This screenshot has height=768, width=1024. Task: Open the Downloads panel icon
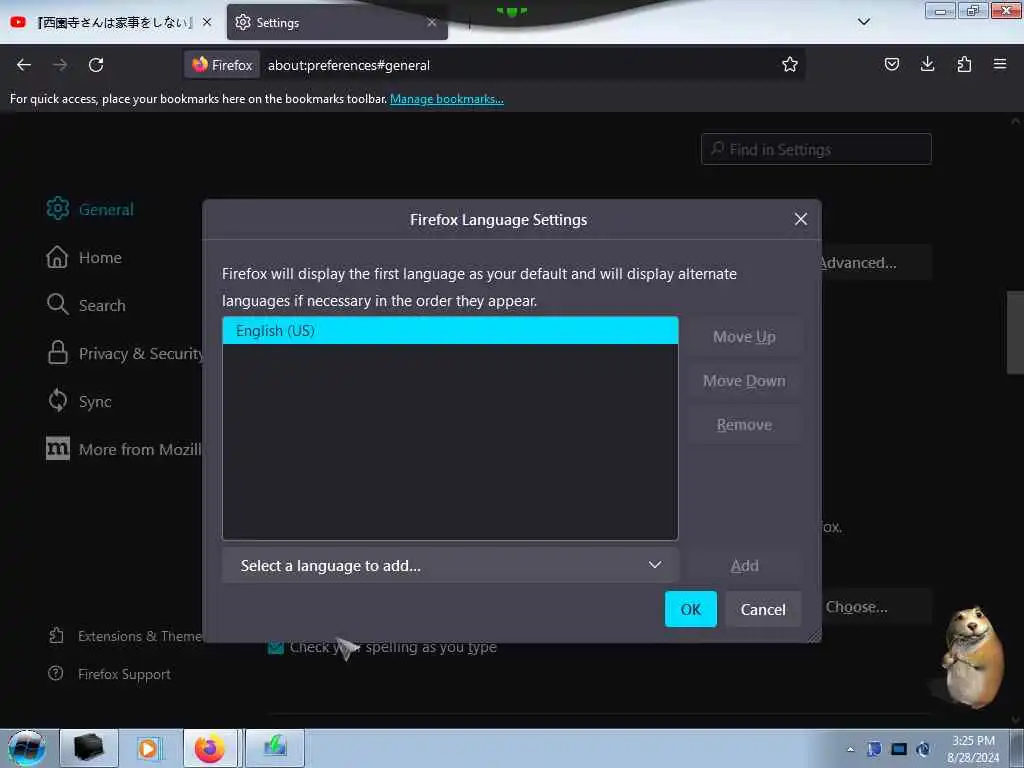927,64
